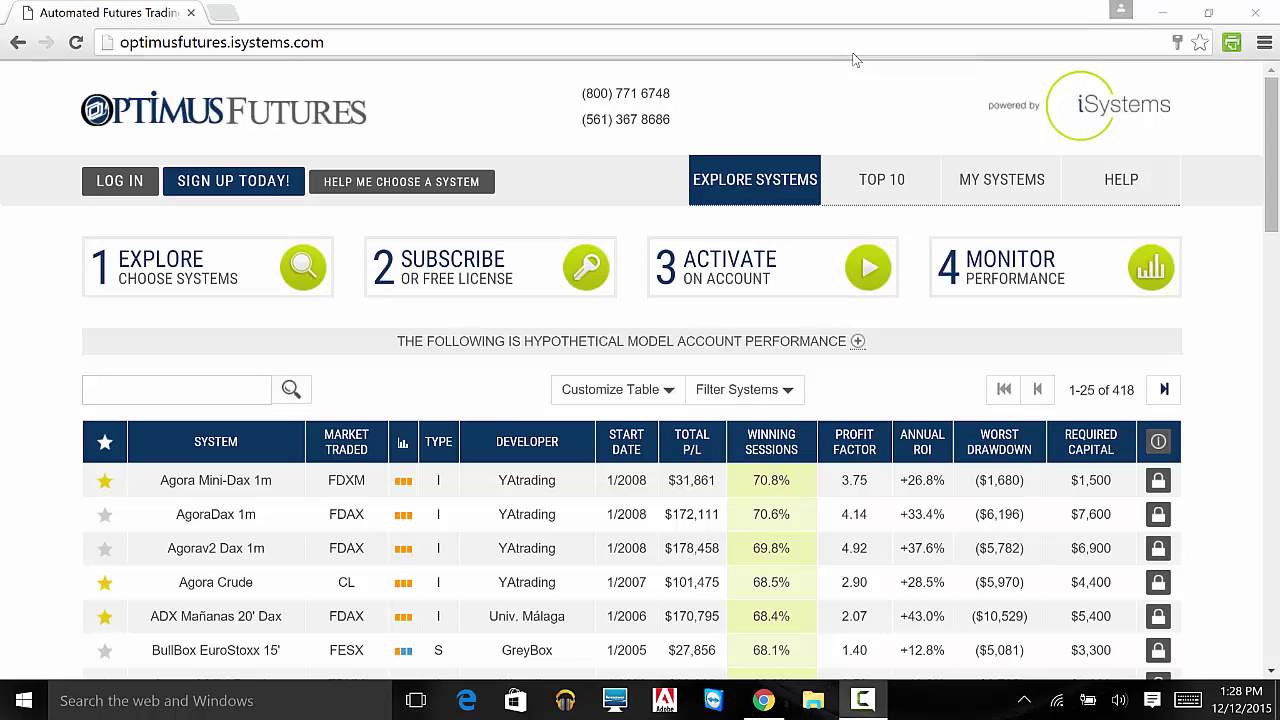Click the Activate play green icon

[868, 268]
